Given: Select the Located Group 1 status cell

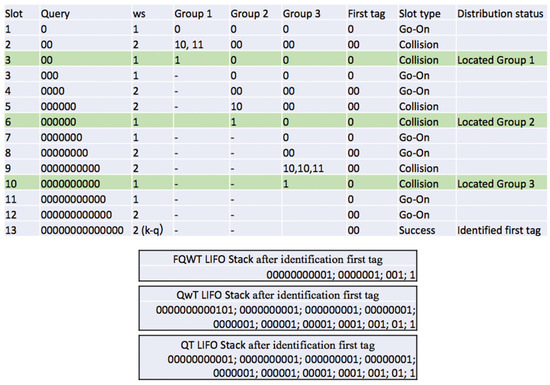Looking at the screenshot, I should coord(496,60).
